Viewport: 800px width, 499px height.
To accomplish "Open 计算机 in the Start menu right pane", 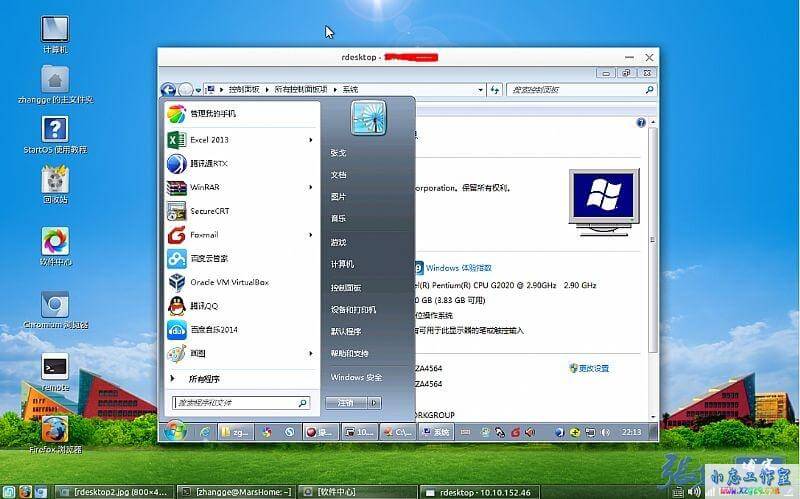I will [342, 264].
